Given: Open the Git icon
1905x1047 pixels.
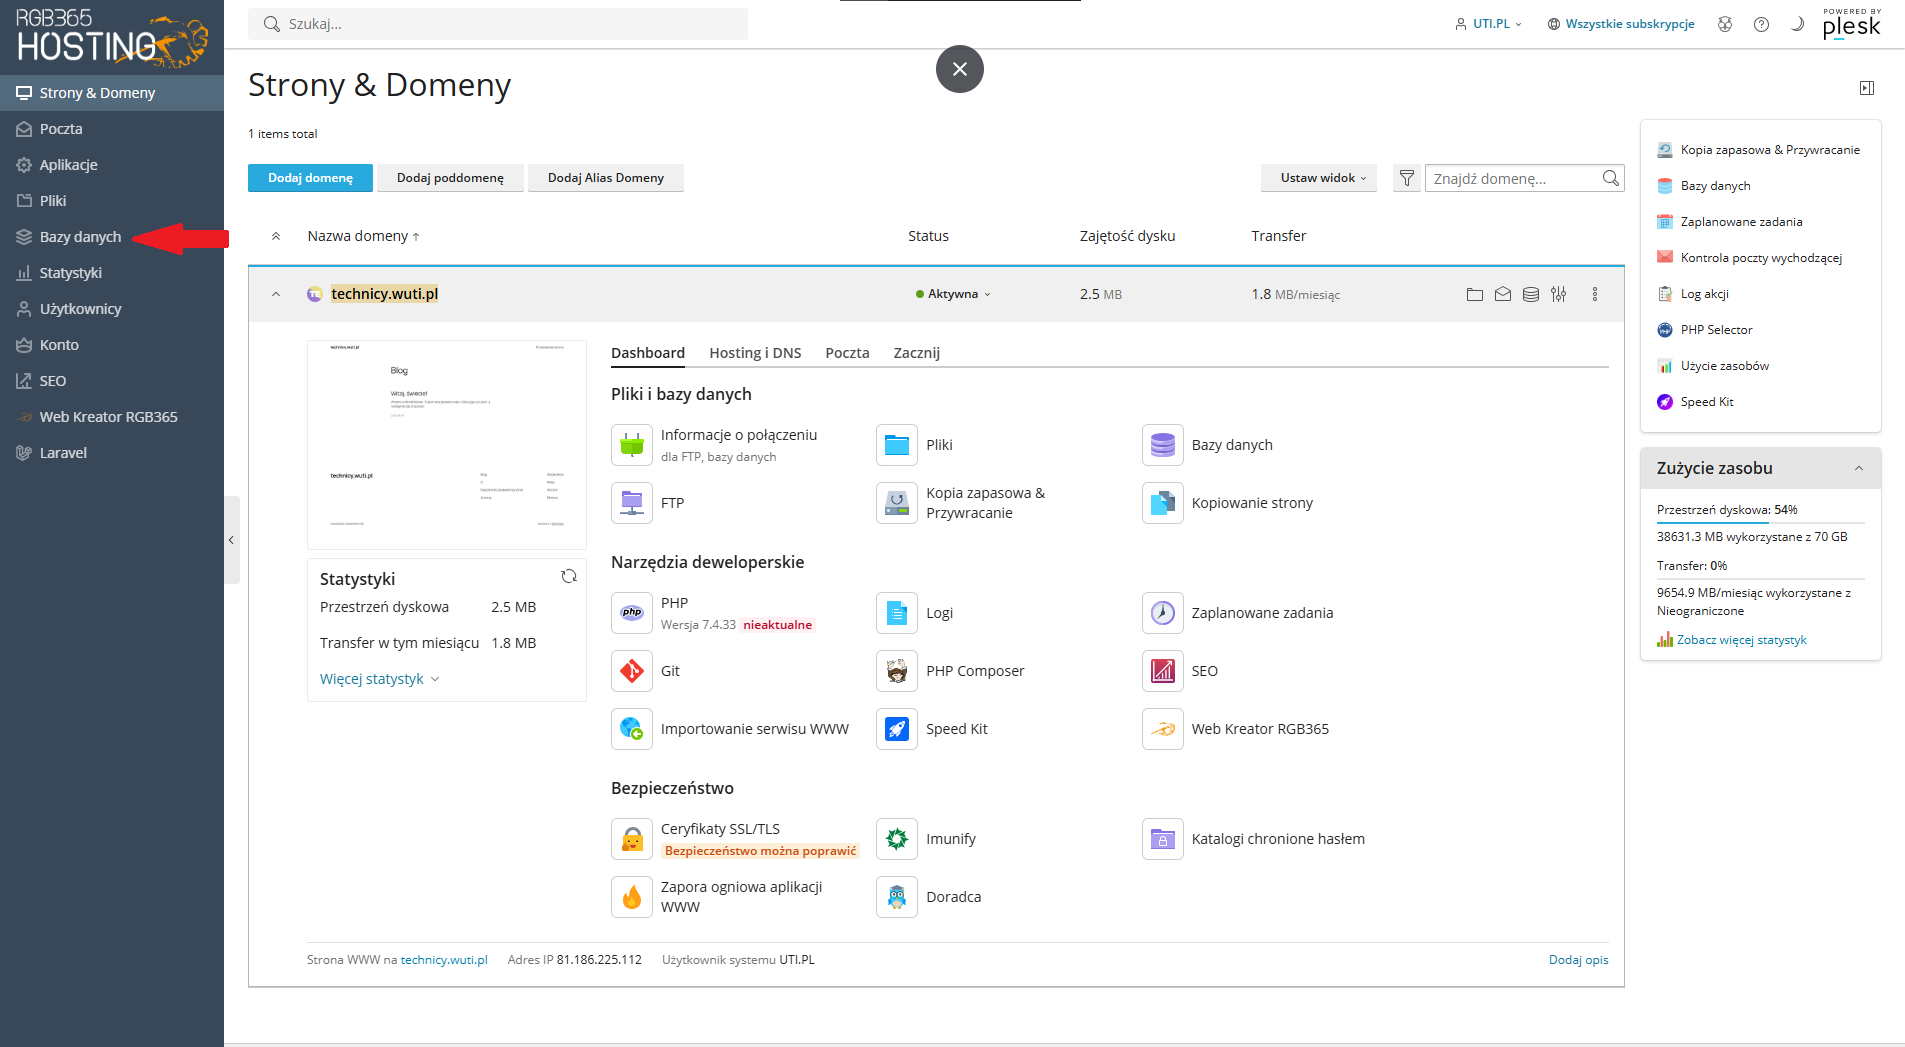Looking at the screenshot, I should point(632,671).
